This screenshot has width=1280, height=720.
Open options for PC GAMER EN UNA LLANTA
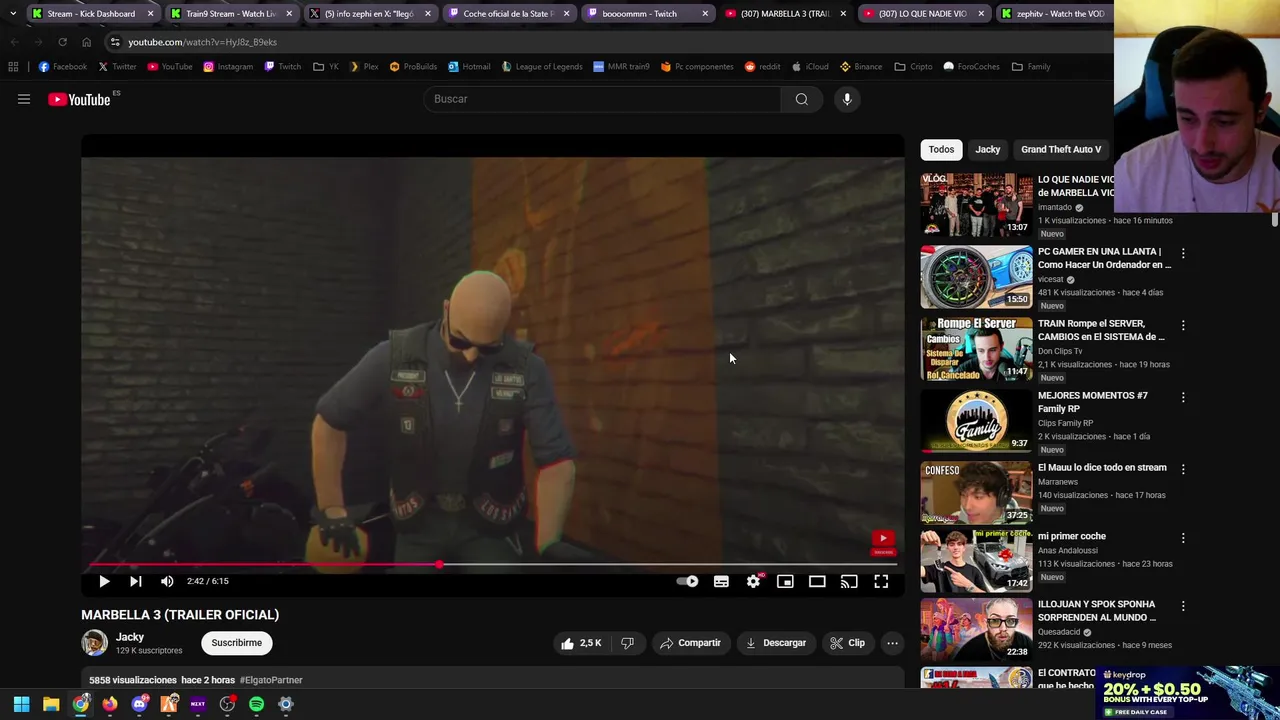(x=1183, y=253)
